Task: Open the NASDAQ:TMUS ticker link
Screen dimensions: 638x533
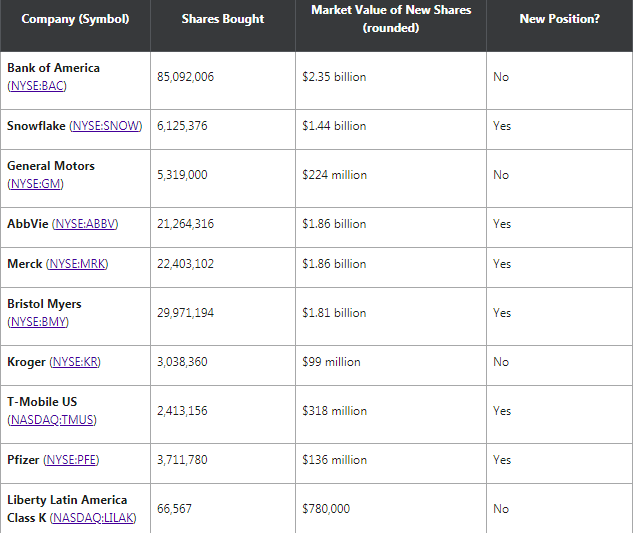Action: 52,420
